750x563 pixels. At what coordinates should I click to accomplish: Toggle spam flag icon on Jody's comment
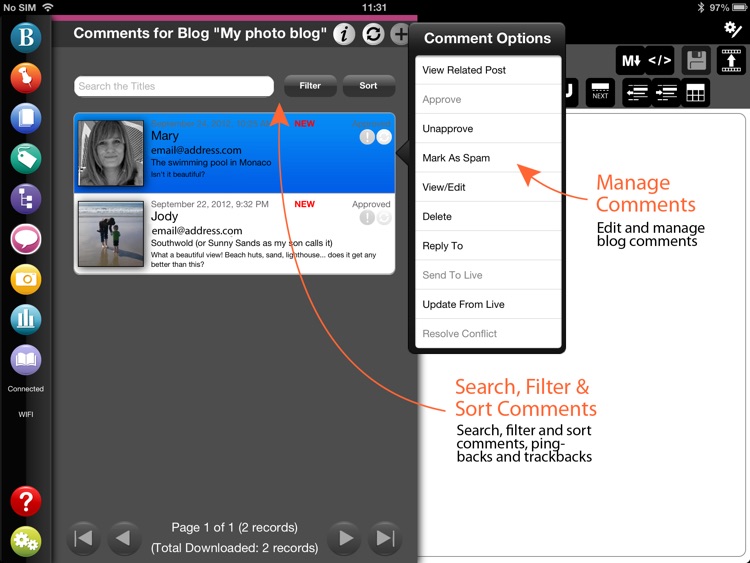pos(367,218)
